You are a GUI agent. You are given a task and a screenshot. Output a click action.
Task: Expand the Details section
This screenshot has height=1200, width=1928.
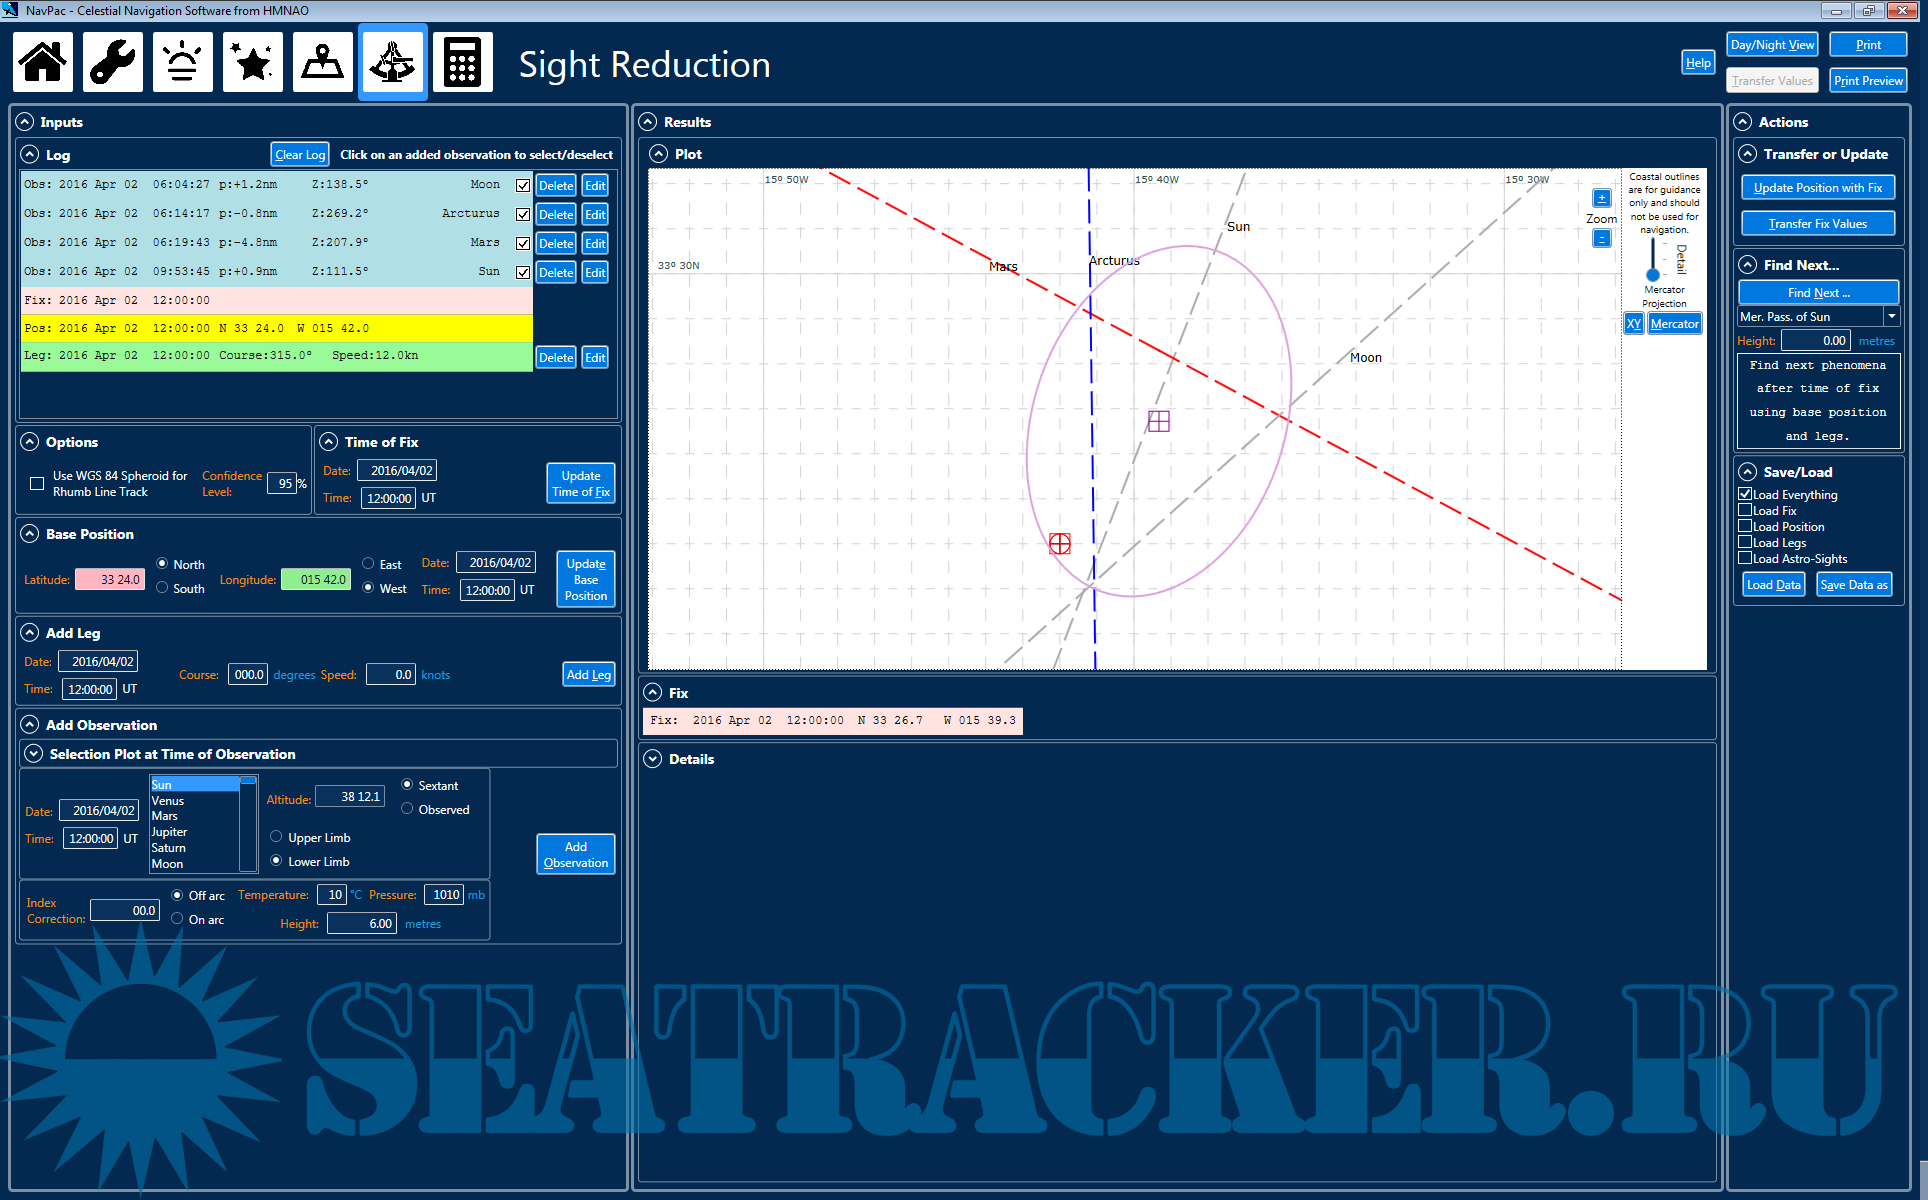653,759
